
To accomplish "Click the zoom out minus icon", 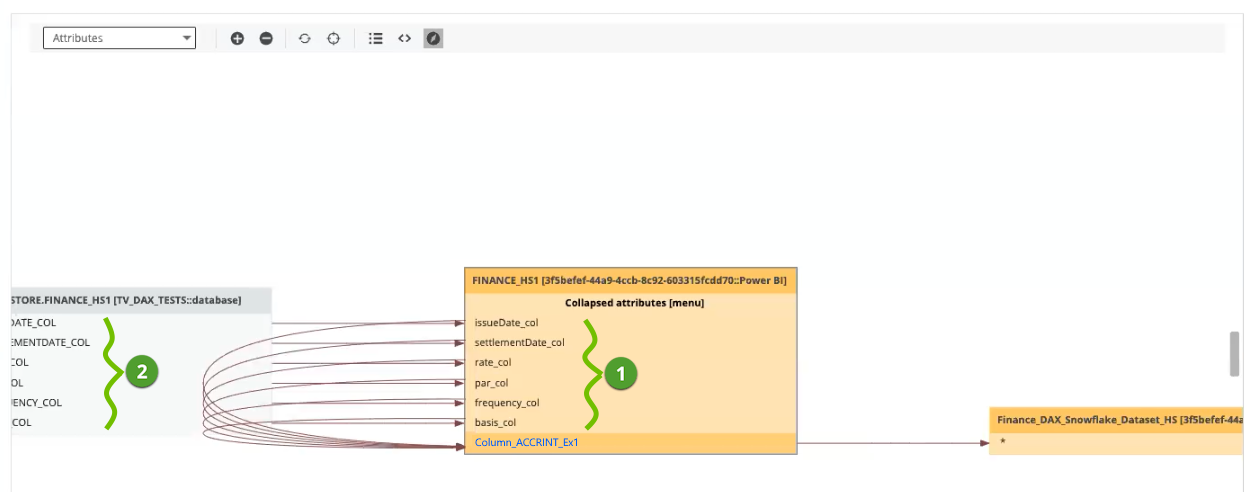I will [x=266, y=38].
